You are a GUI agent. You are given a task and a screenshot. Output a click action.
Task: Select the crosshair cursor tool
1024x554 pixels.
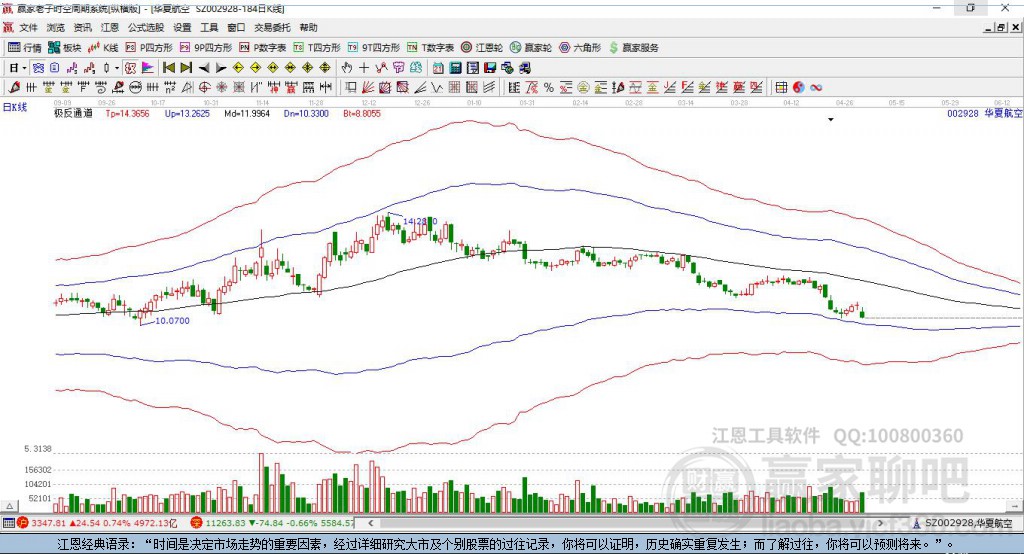point(364,67)
